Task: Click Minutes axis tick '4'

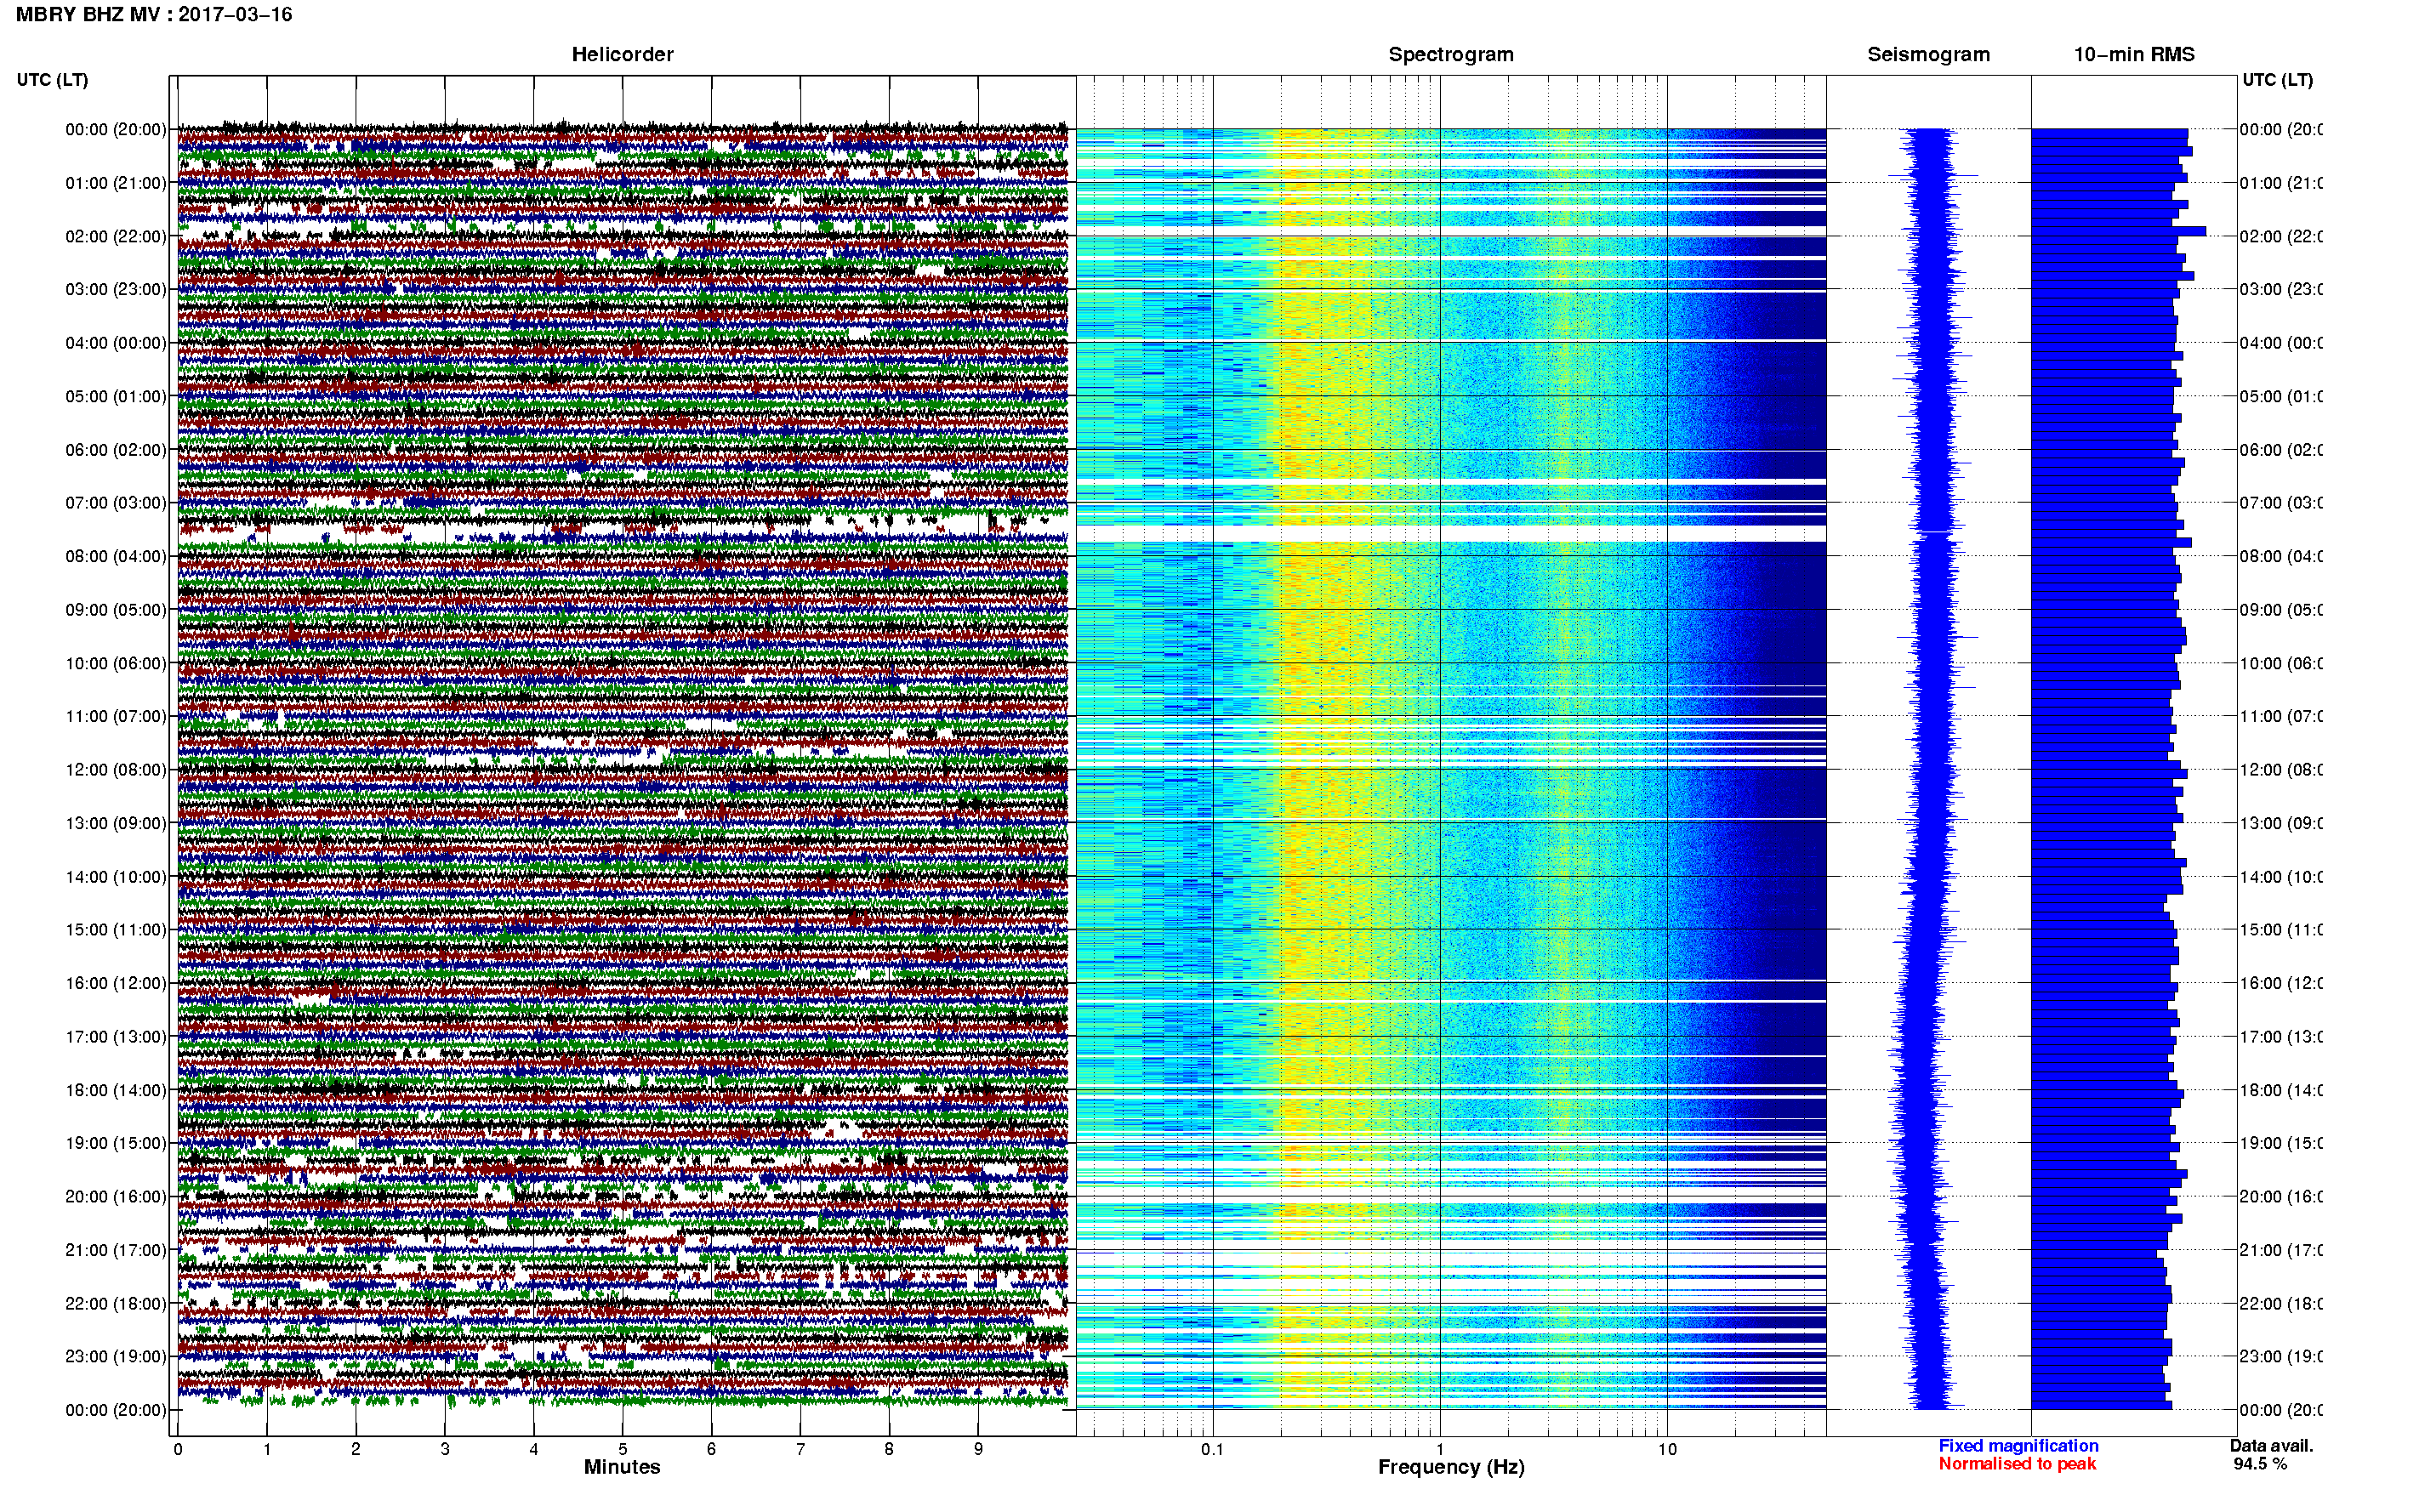Action: point(534,1449)
